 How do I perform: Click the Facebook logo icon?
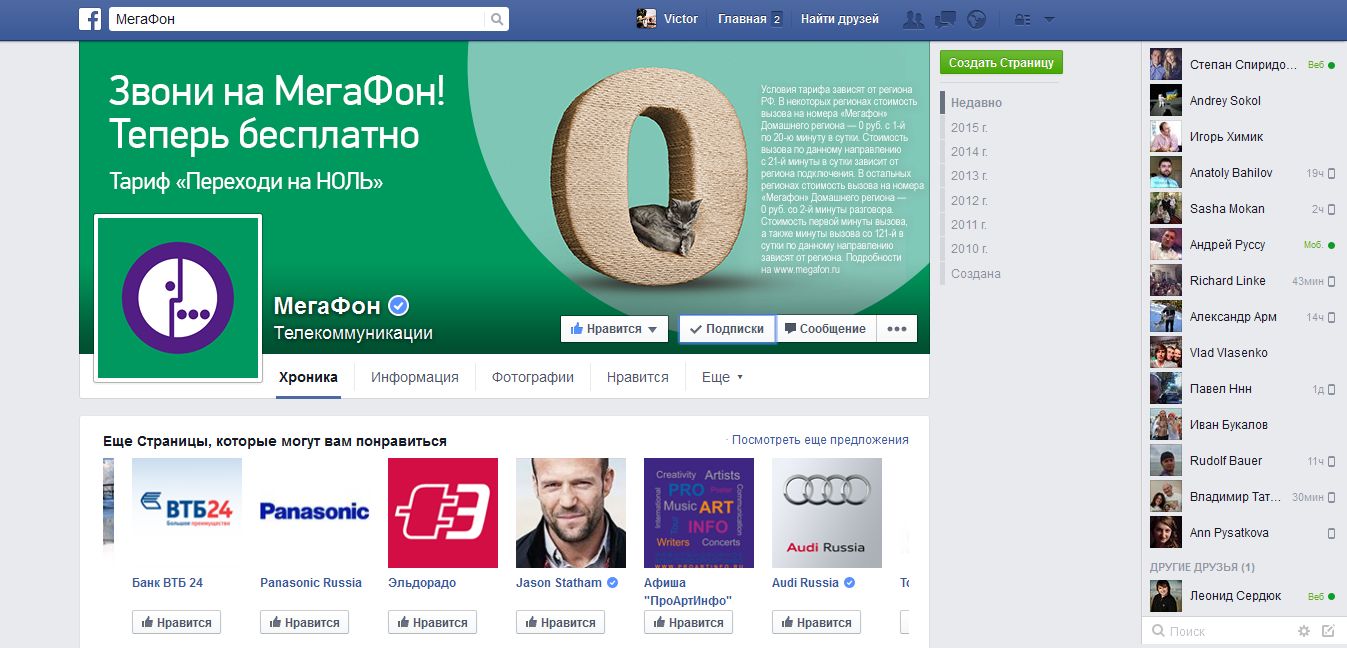(x=90, y=19)
